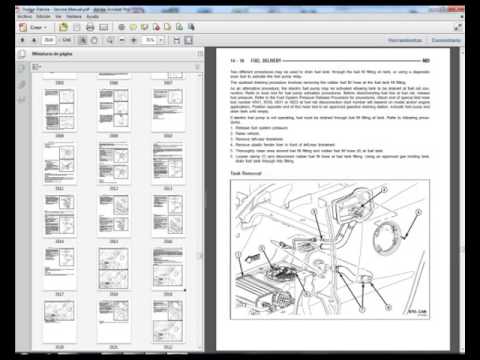Click the zoom percentage field
Image resolution: width=480 pixels, height=360 pixels.
tap(150, 40)
